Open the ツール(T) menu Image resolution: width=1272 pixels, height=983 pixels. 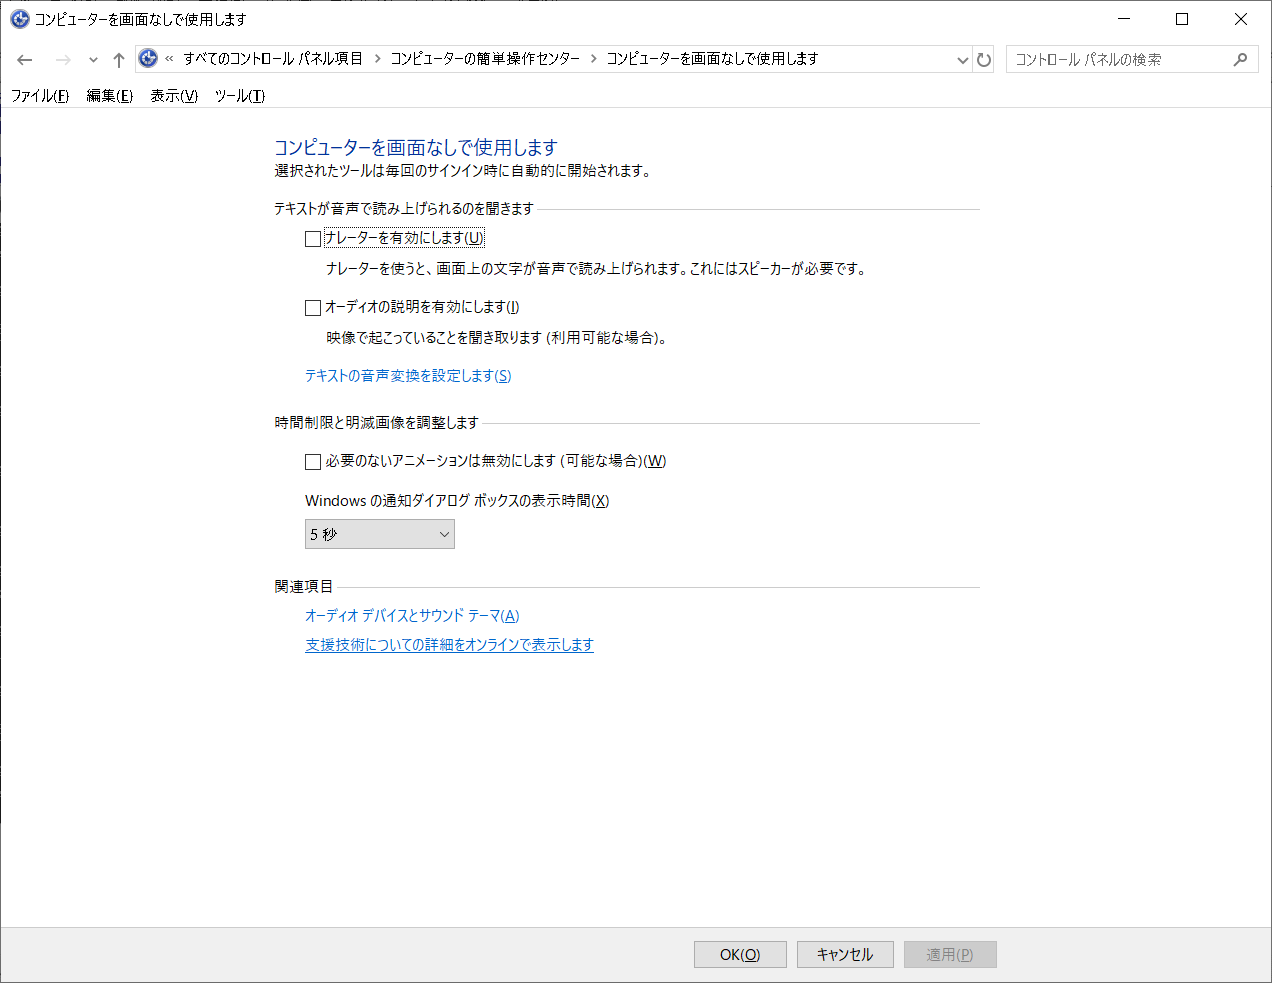[x=238, y=96]
